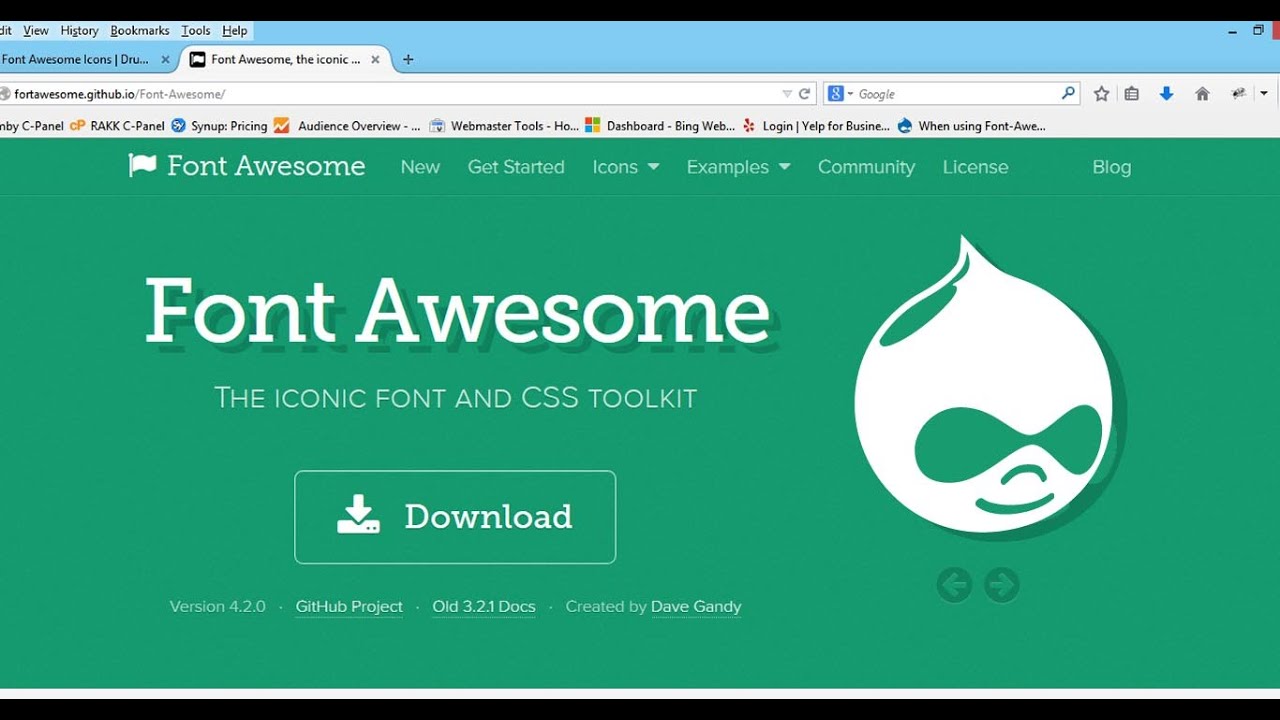
Task: Open the URL history dropdown arrow
Action: coord(787,94)
